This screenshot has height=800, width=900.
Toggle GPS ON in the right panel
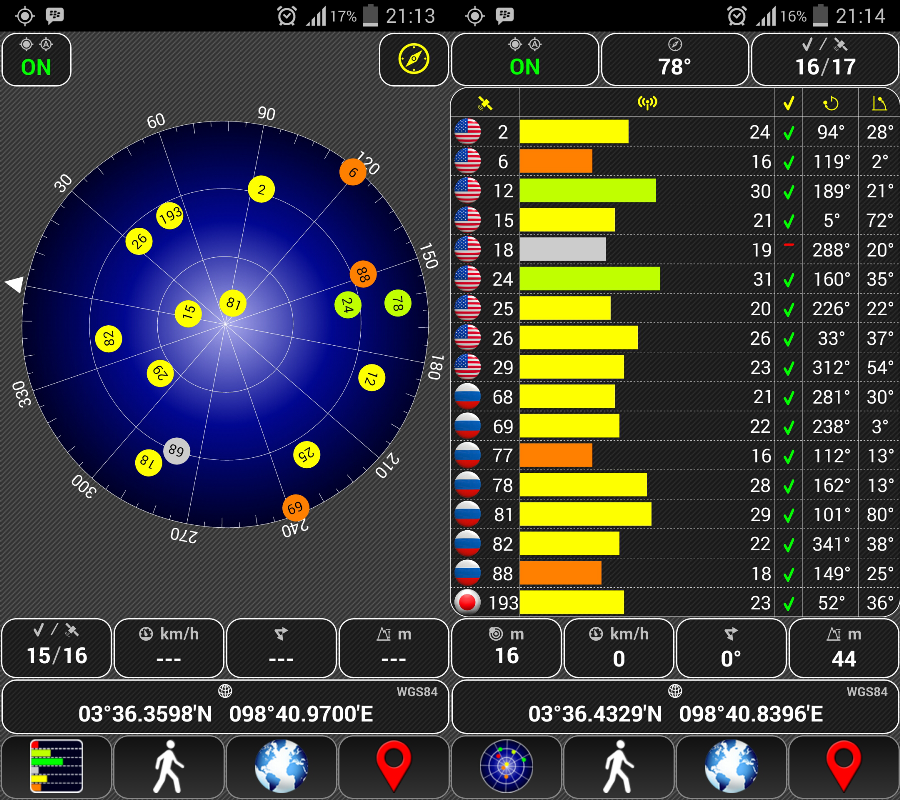524,59
